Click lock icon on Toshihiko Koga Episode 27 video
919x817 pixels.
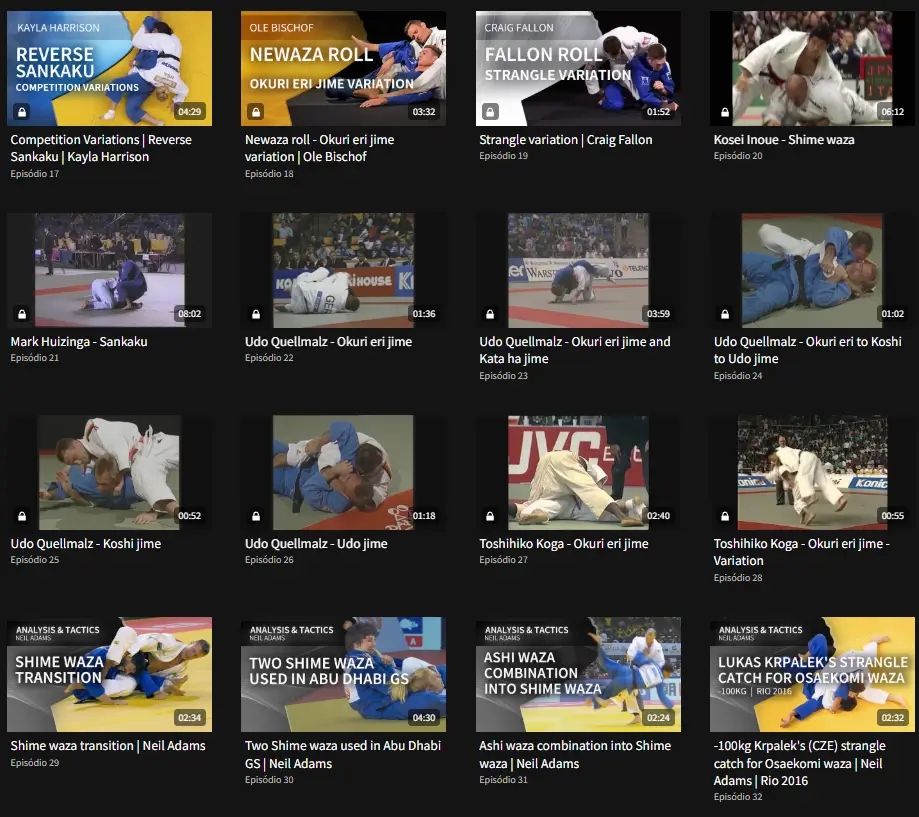click(x=491, y=516)
